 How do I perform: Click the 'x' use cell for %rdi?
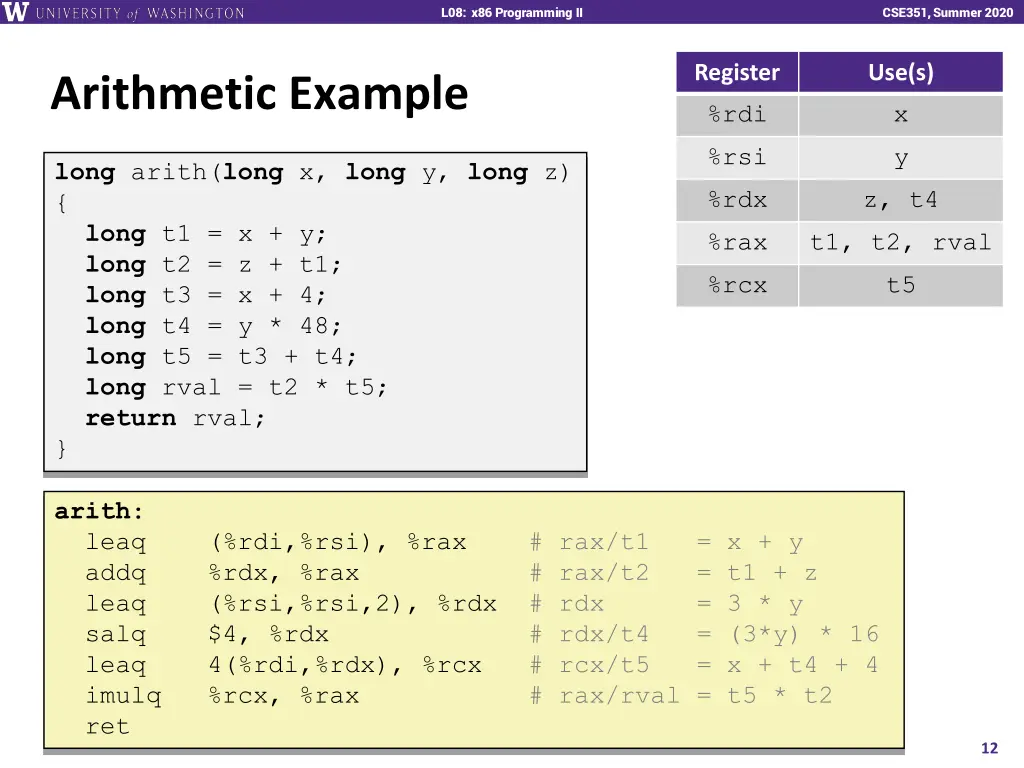tap(901, 115)
